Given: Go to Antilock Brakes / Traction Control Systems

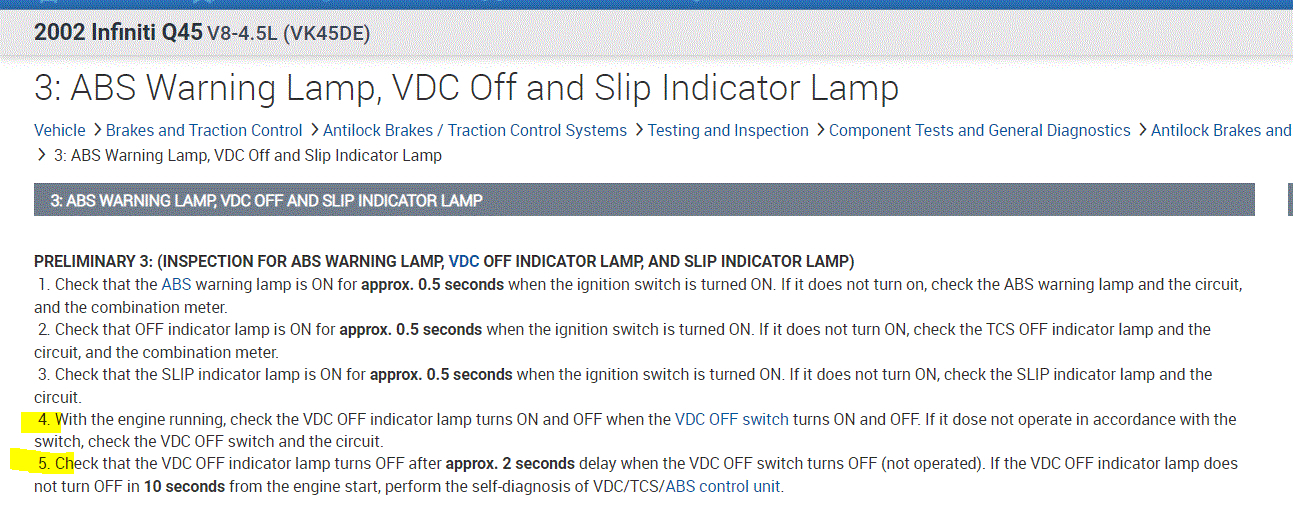Looking at the screenshot, I should (x=474, y=130).
